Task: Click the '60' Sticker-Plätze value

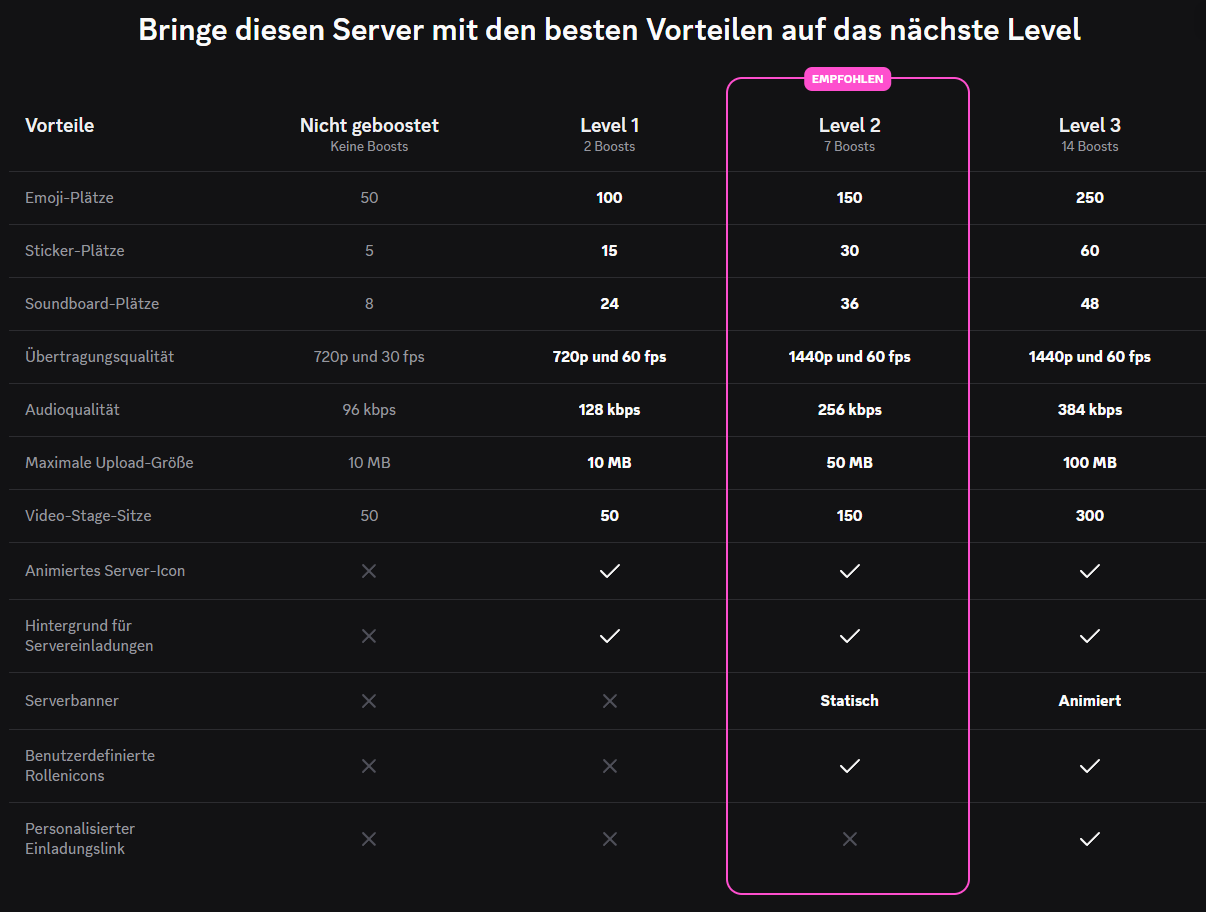Action: click(x=1090, y=251)
